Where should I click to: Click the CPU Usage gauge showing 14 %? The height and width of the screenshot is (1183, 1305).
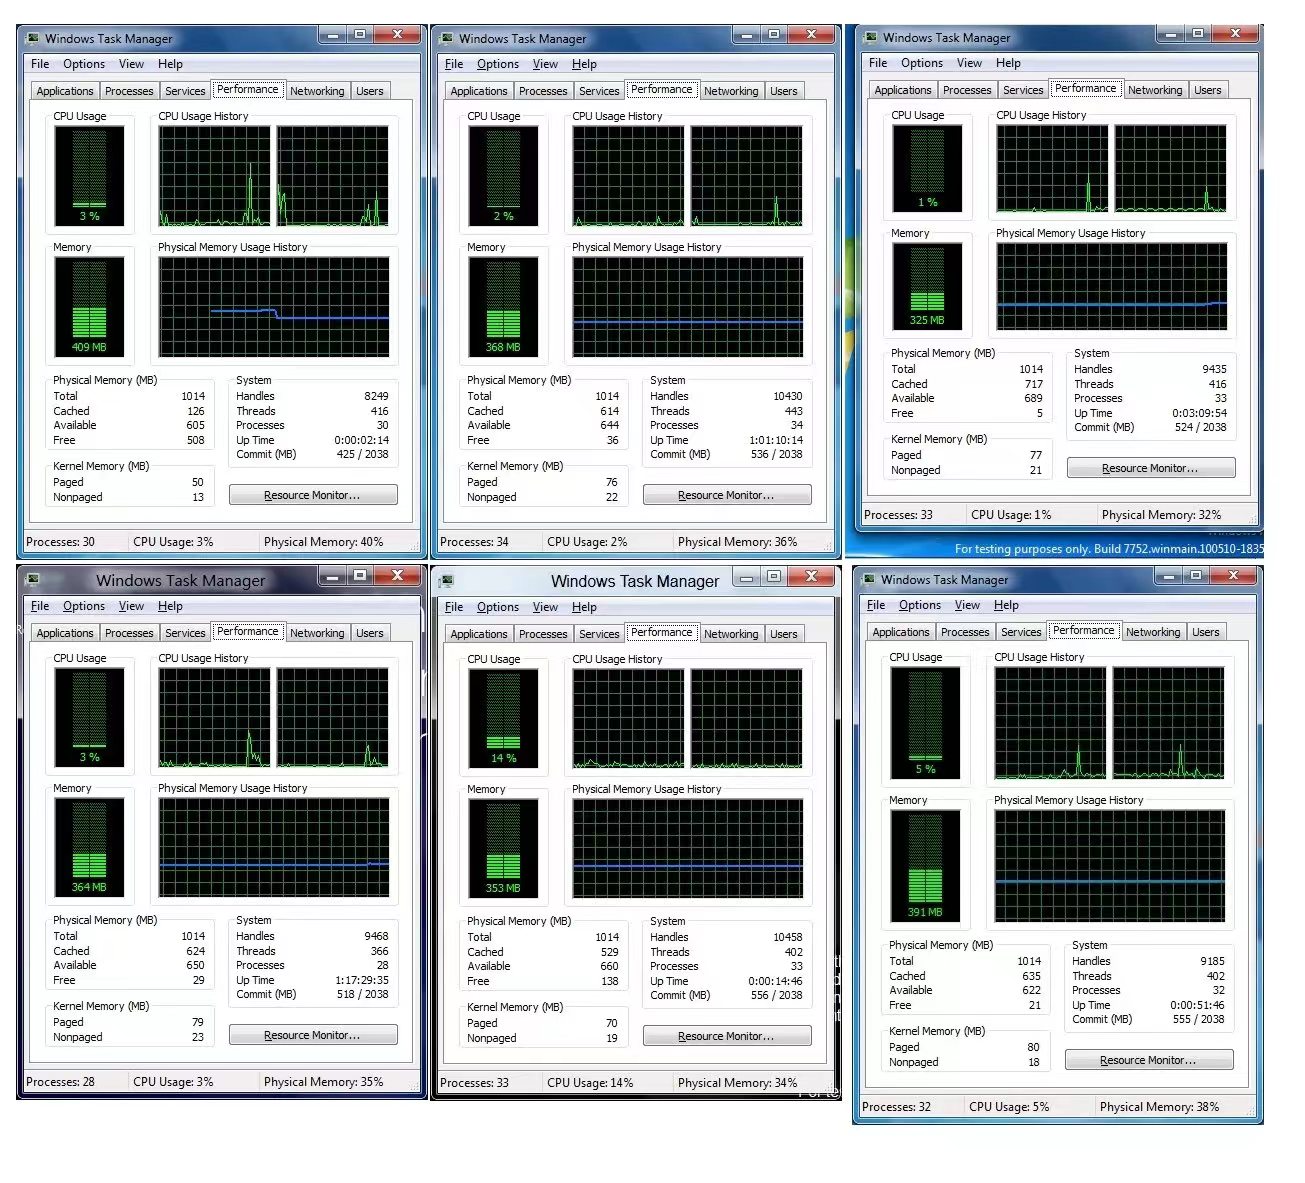coord(503,717)
